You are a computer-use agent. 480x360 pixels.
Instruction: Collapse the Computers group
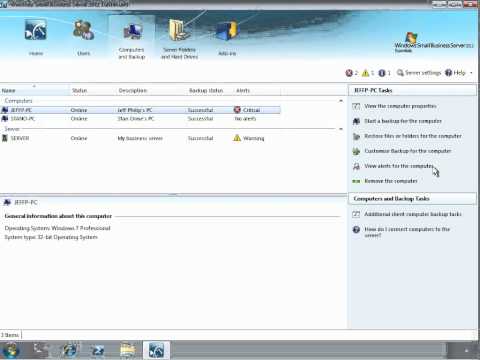pyautogui.click(x=341, y=101)
